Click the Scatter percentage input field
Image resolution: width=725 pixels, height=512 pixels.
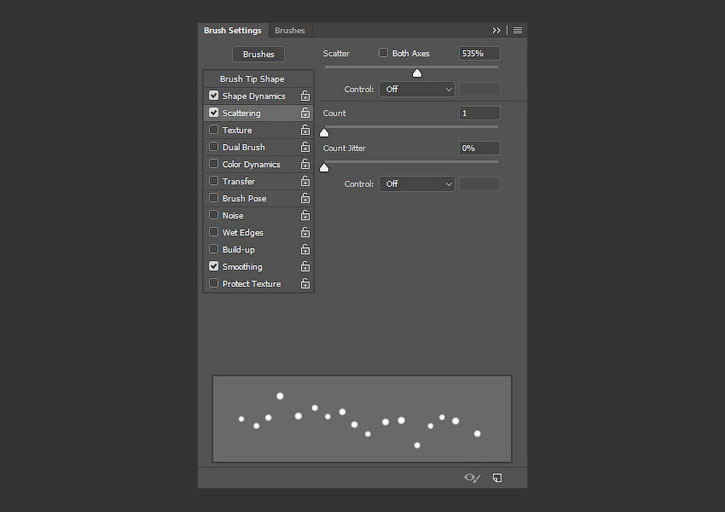(x=479, y=53)
